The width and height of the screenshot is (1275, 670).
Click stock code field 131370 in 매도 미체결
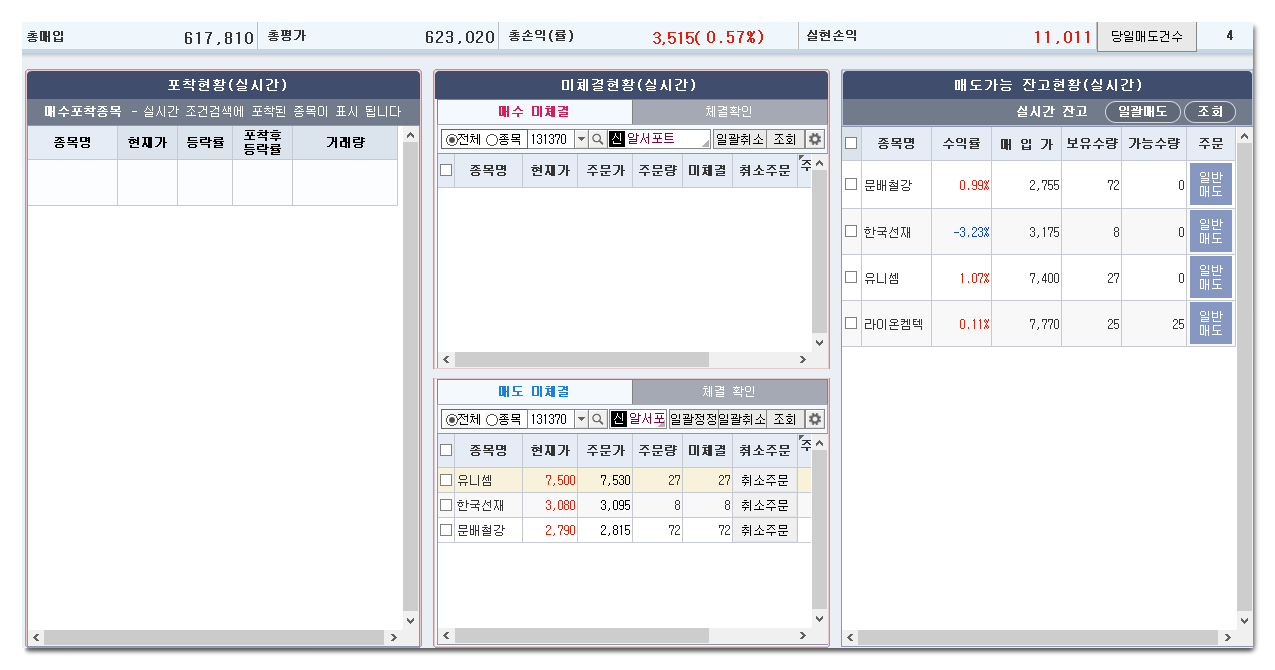coord(550,419)
